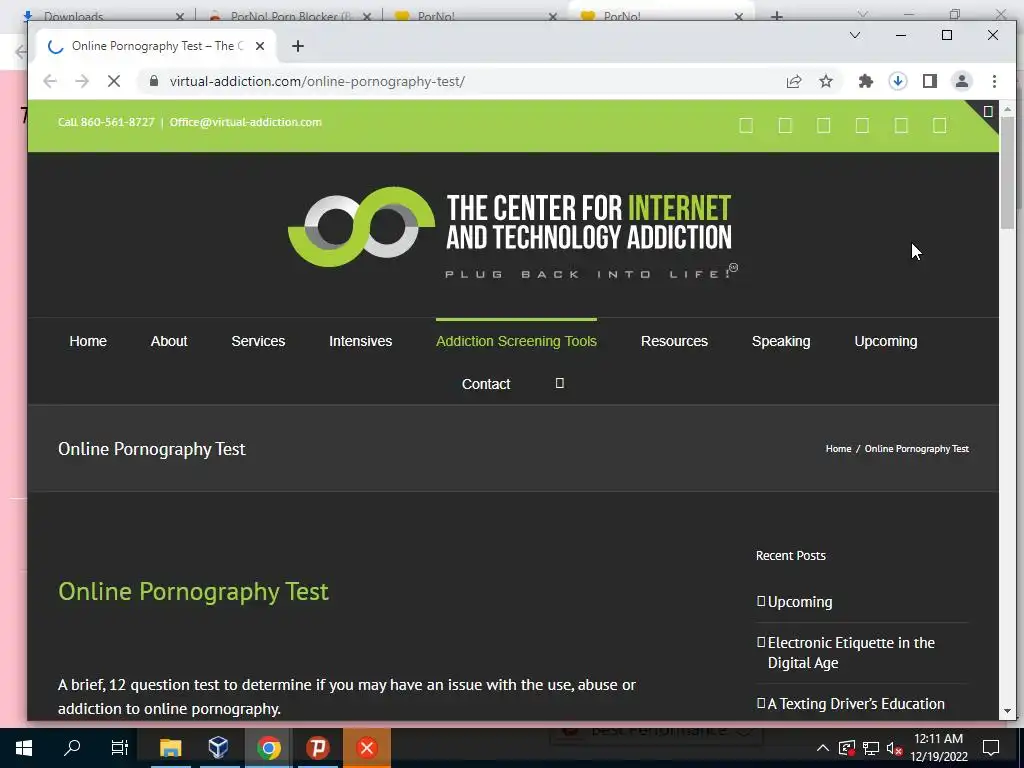Open the Chrome three-dot menu

[x=994, y=81]
